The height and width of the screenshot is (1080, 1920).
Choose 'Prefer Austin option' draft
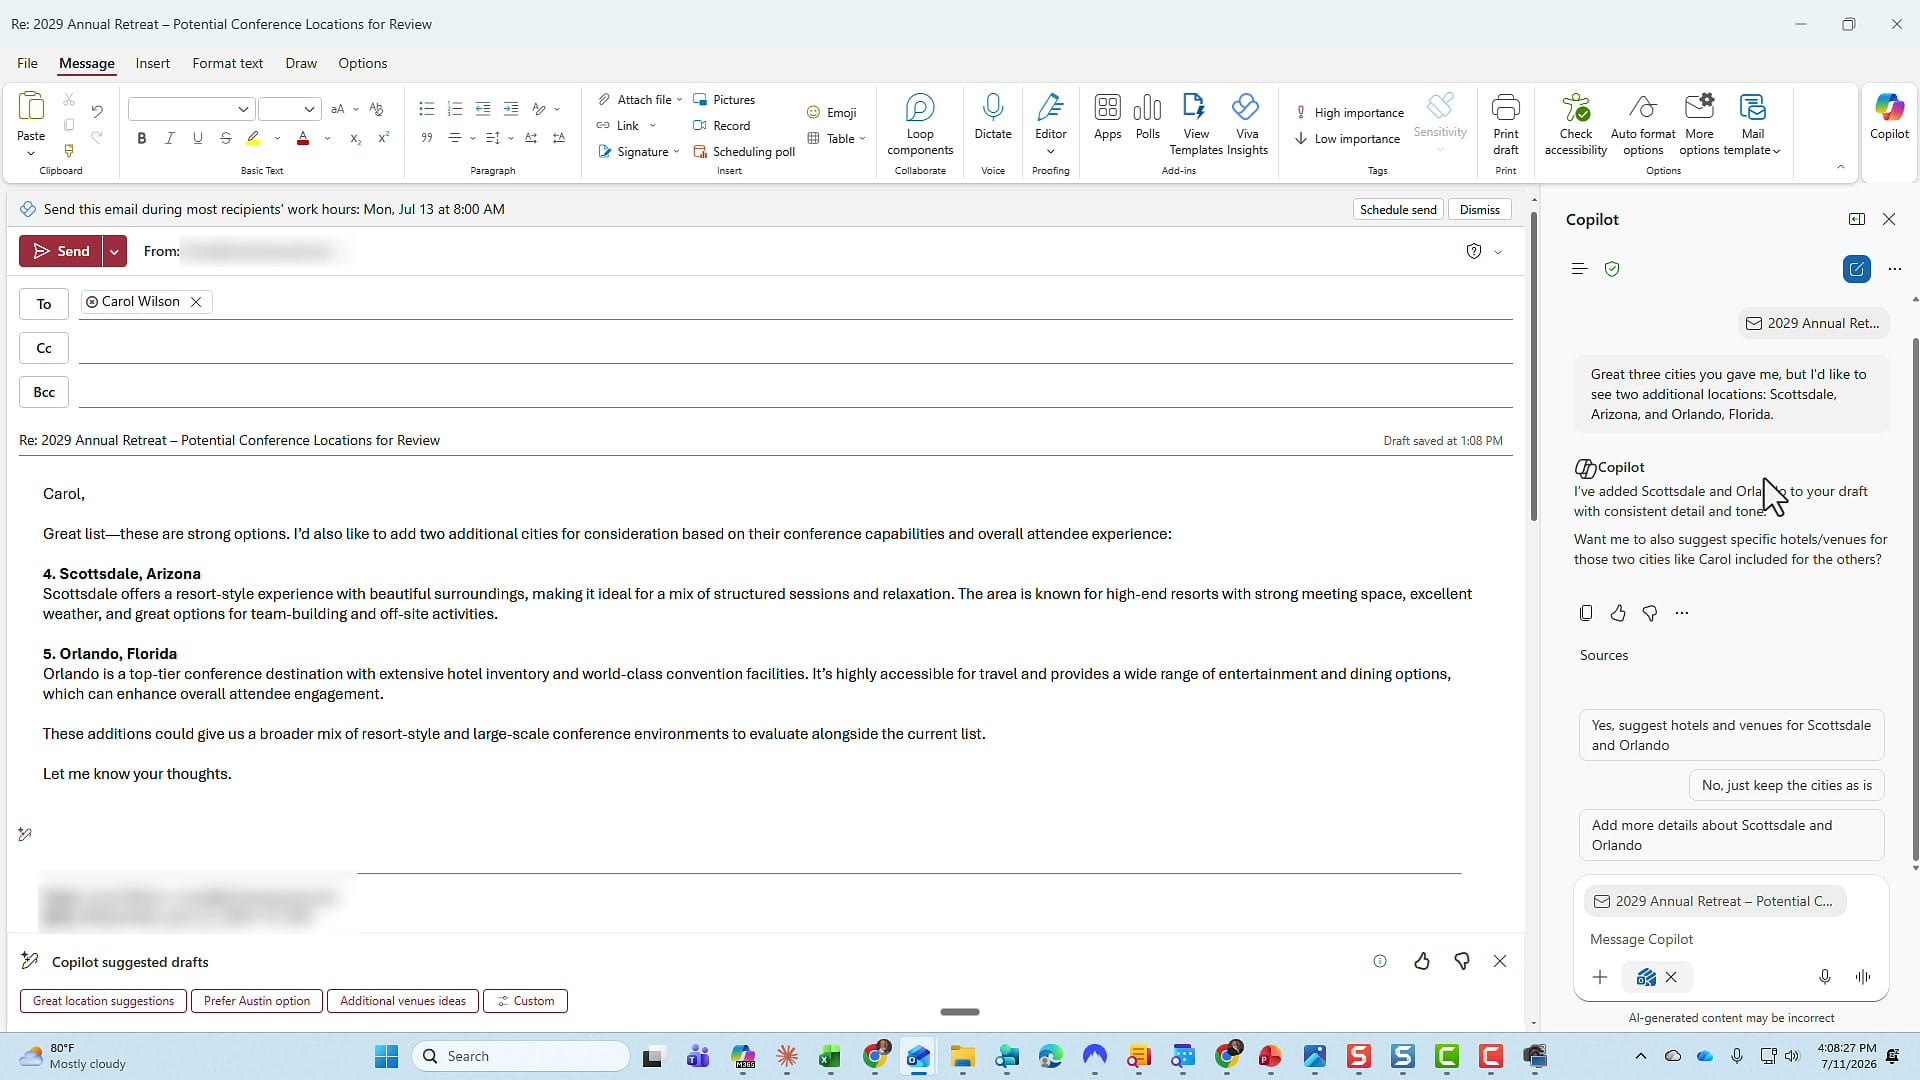click(257, 1001)
